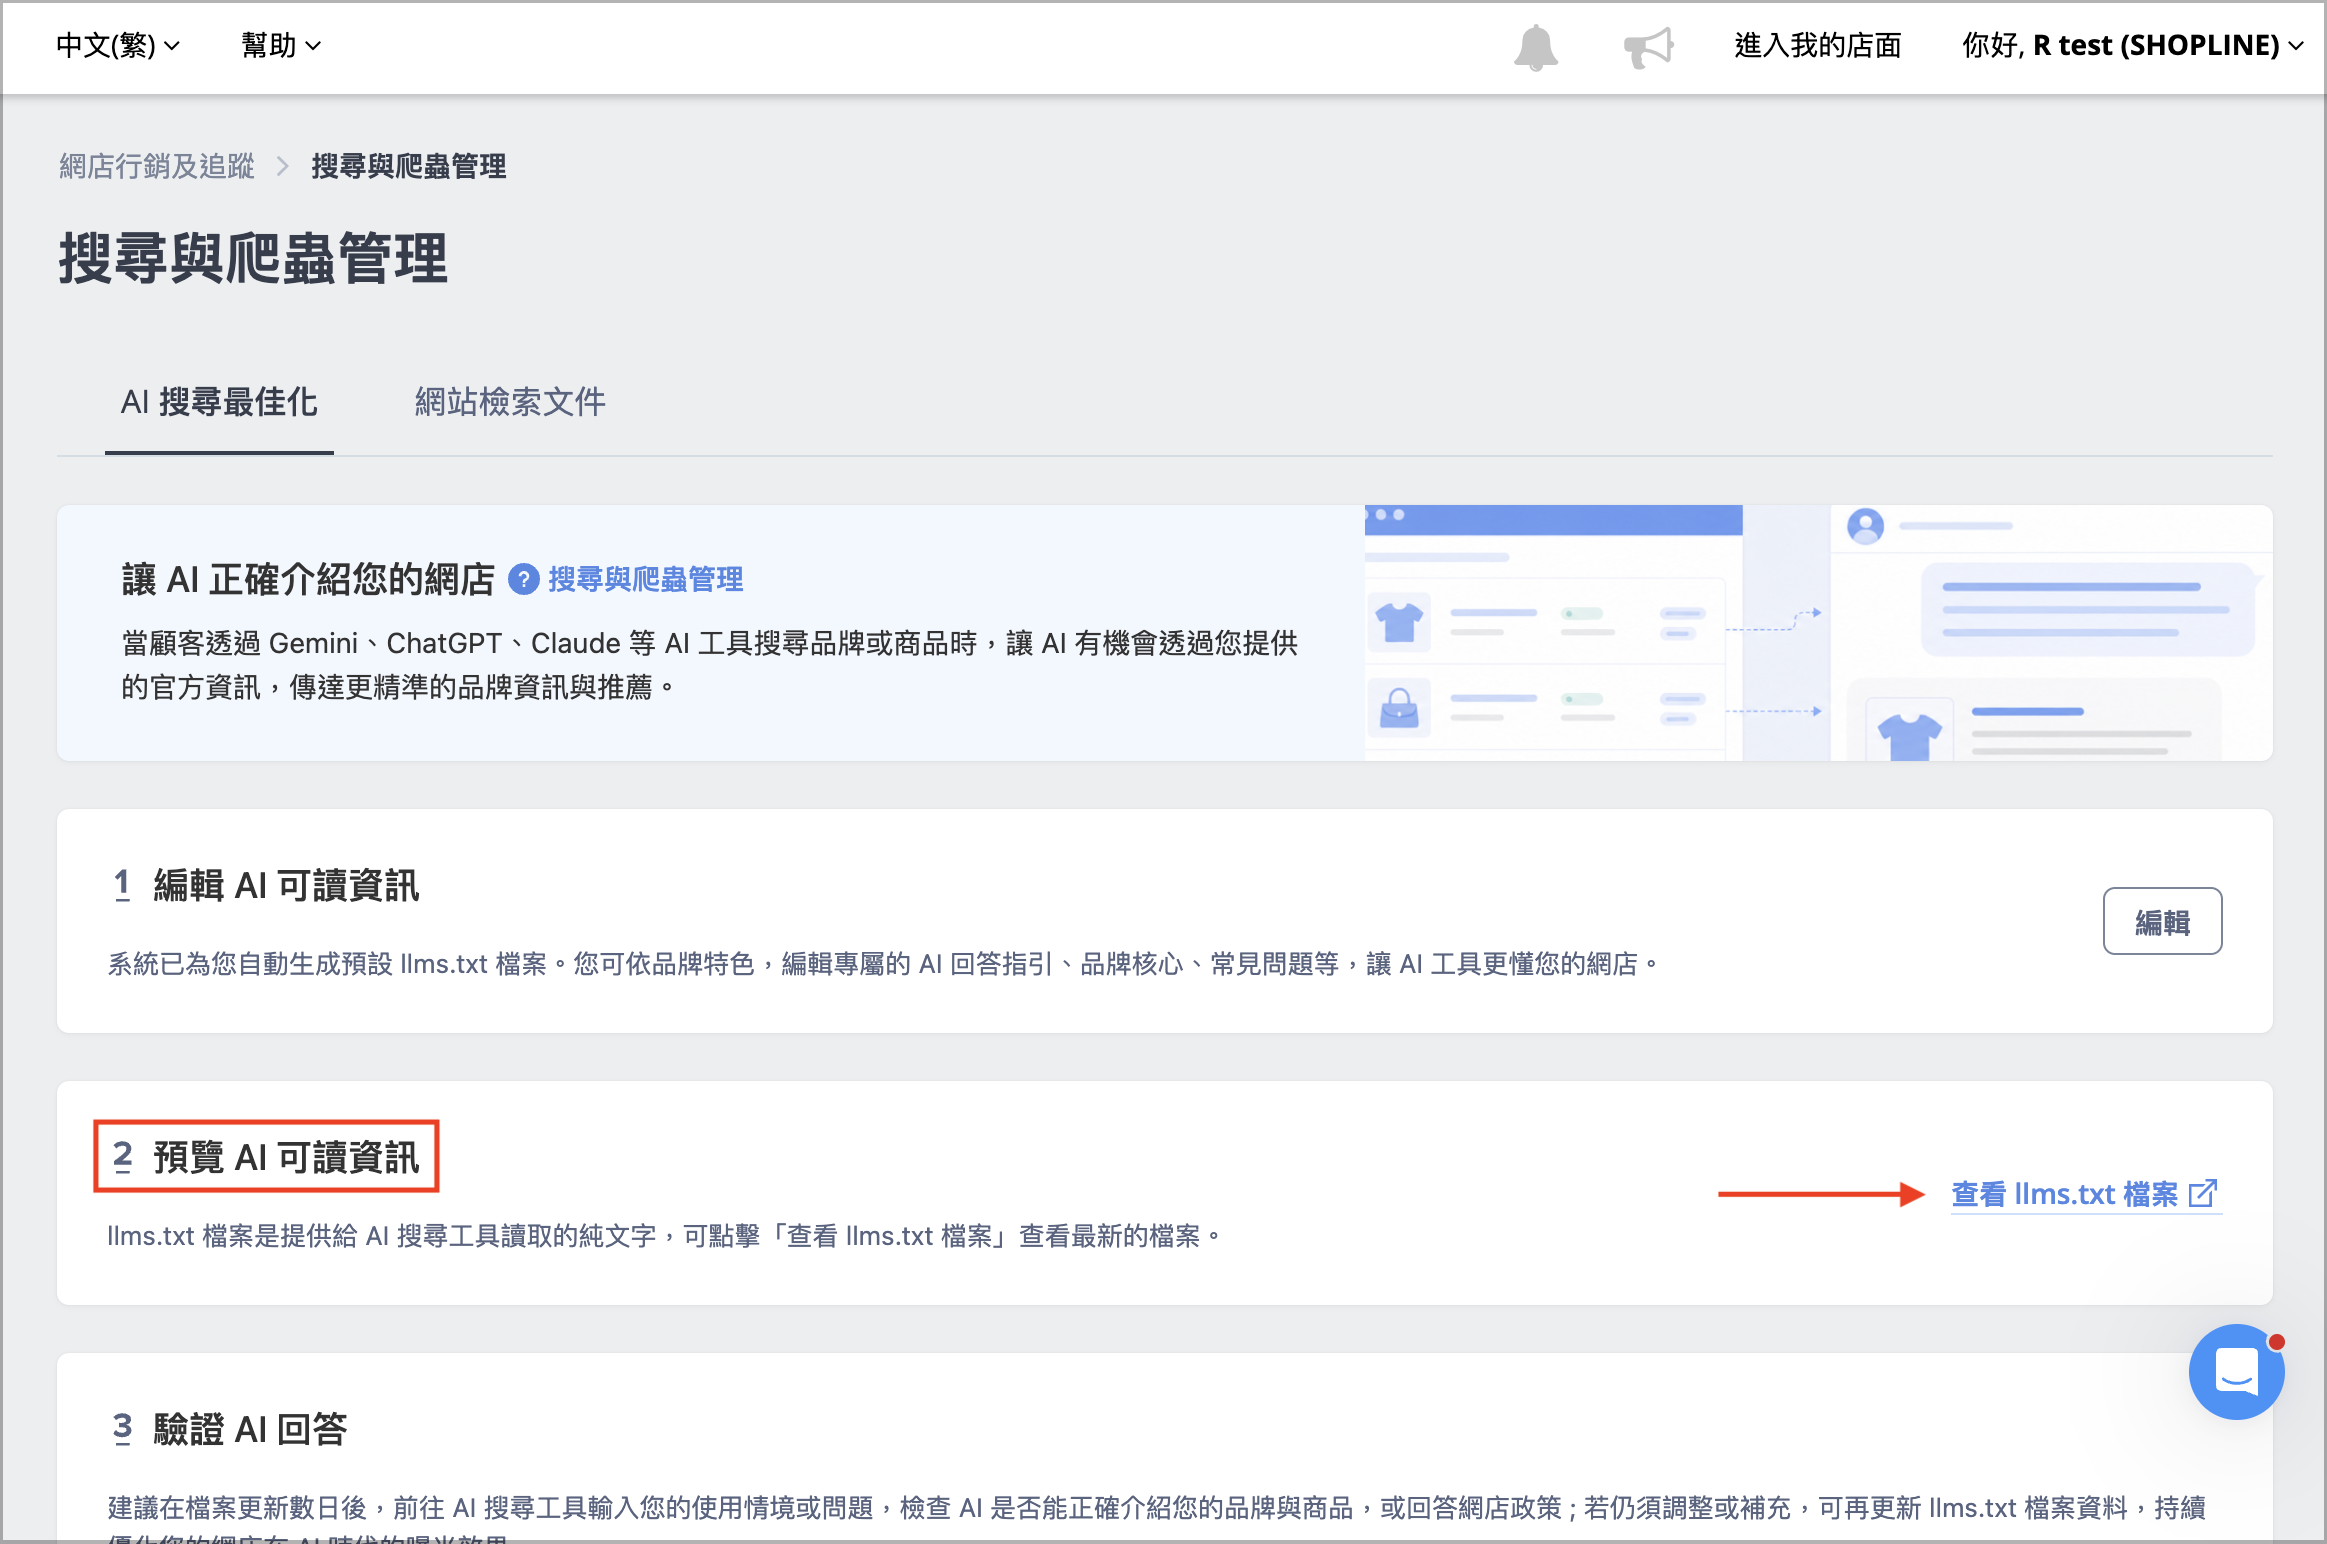Open the chat support bubble

pos(2236,1372)
